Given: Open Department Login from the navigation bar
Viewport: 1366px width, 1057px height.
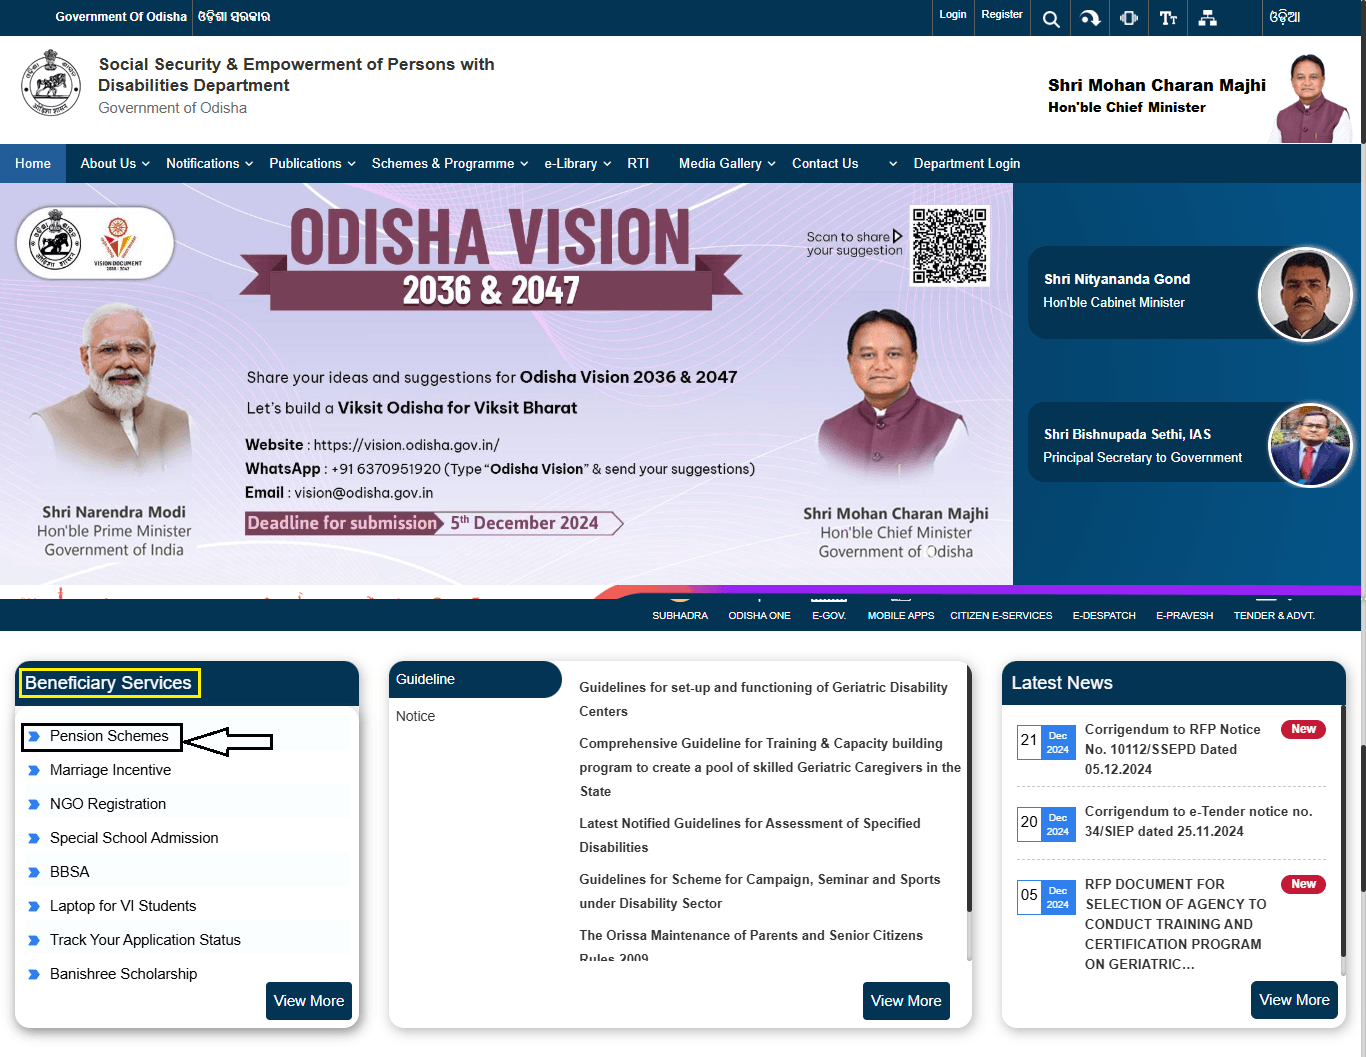Looking at the screenshot, I should point(967,163).
